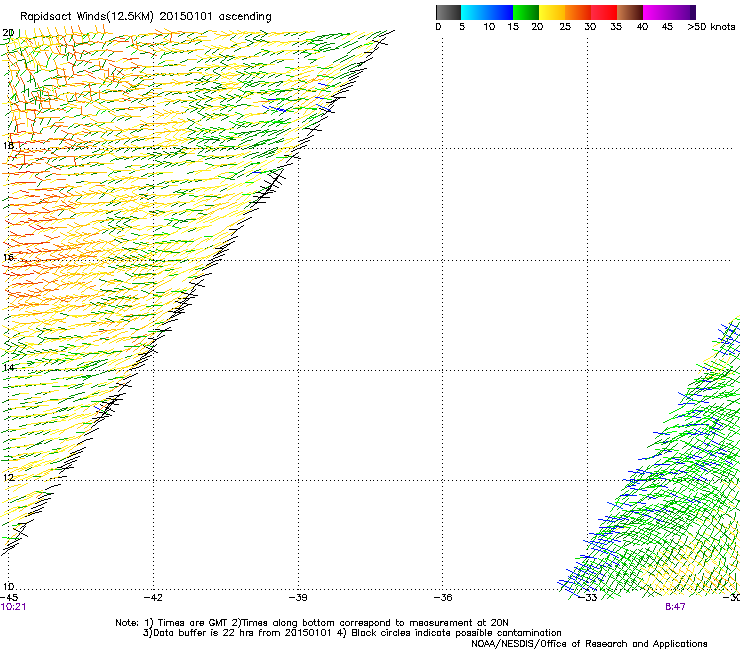Click the green 15-20 knots color segment

[526, 12]
